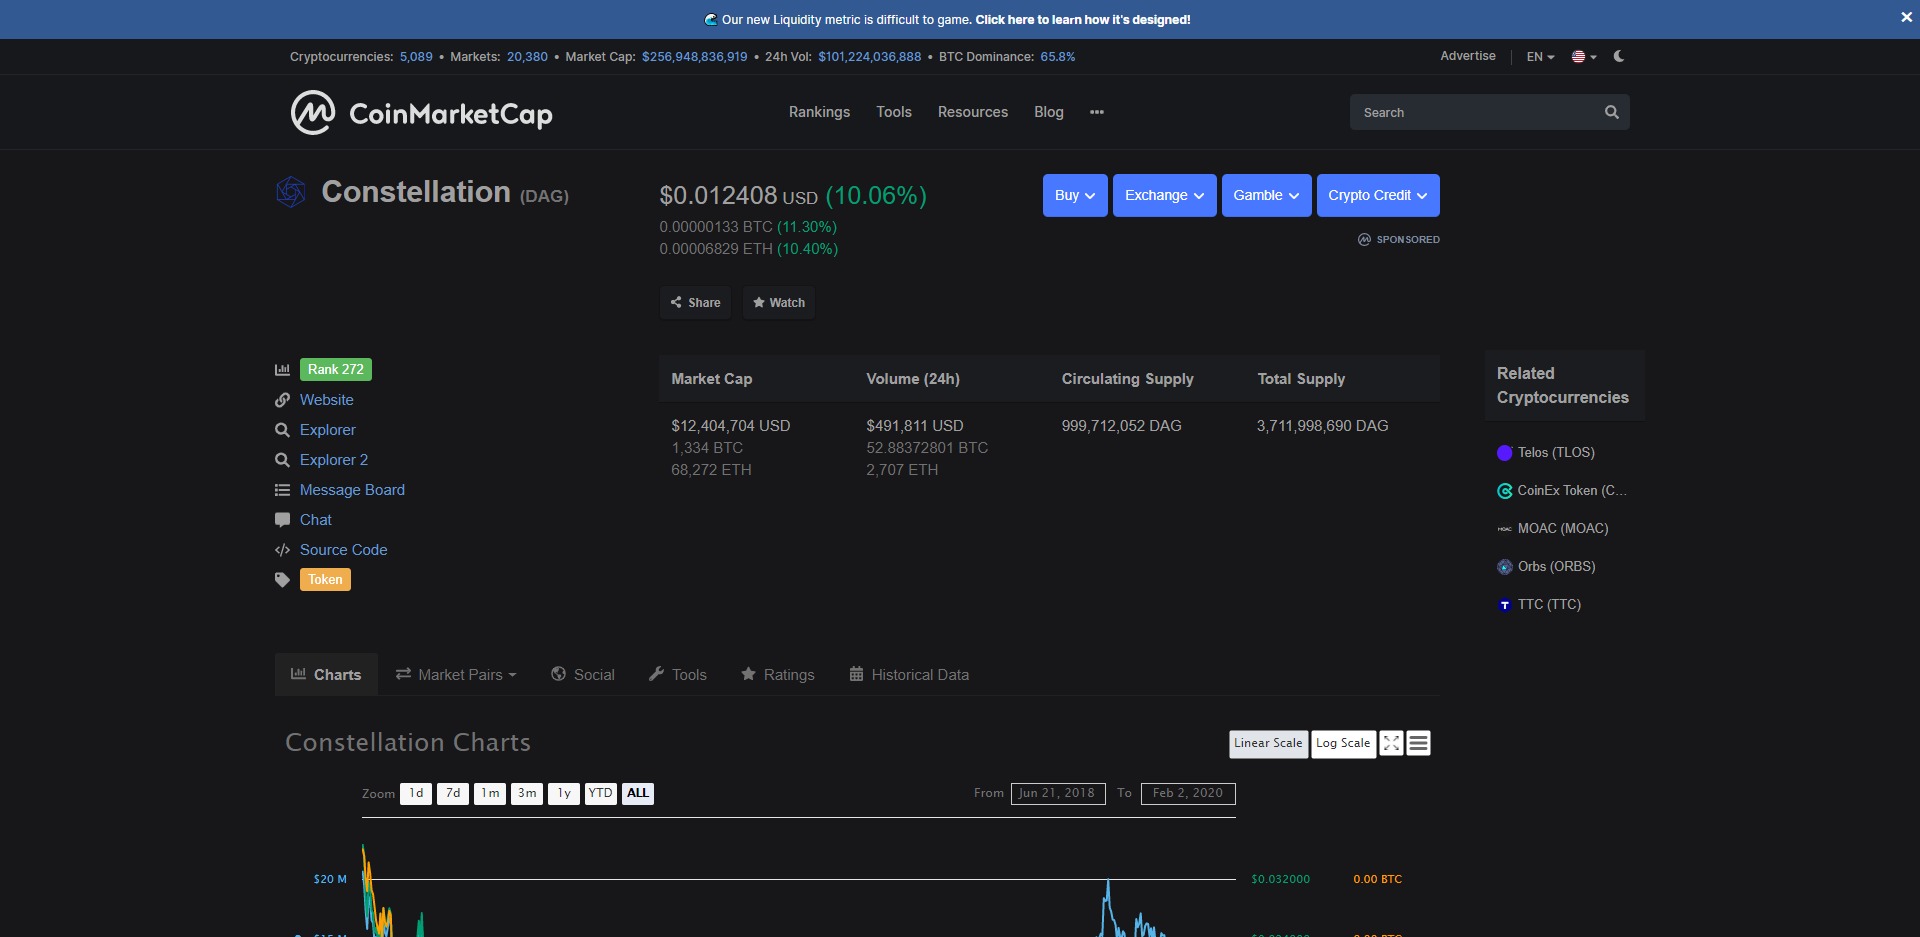Expand the Exchange dropdown
Screen dimensions: 1920x937
click(x=1165, y=195)
